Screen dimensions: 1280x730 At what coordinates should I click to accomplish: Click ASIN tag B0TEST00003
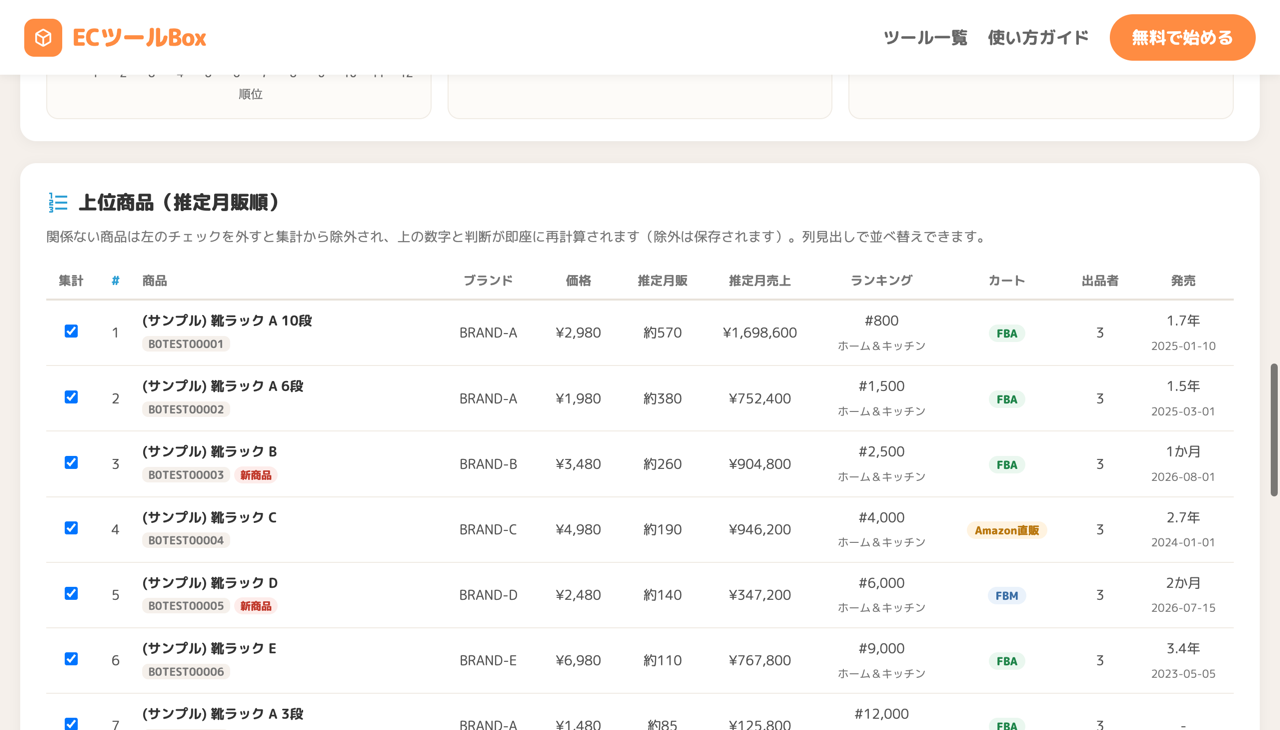[186, 475]
